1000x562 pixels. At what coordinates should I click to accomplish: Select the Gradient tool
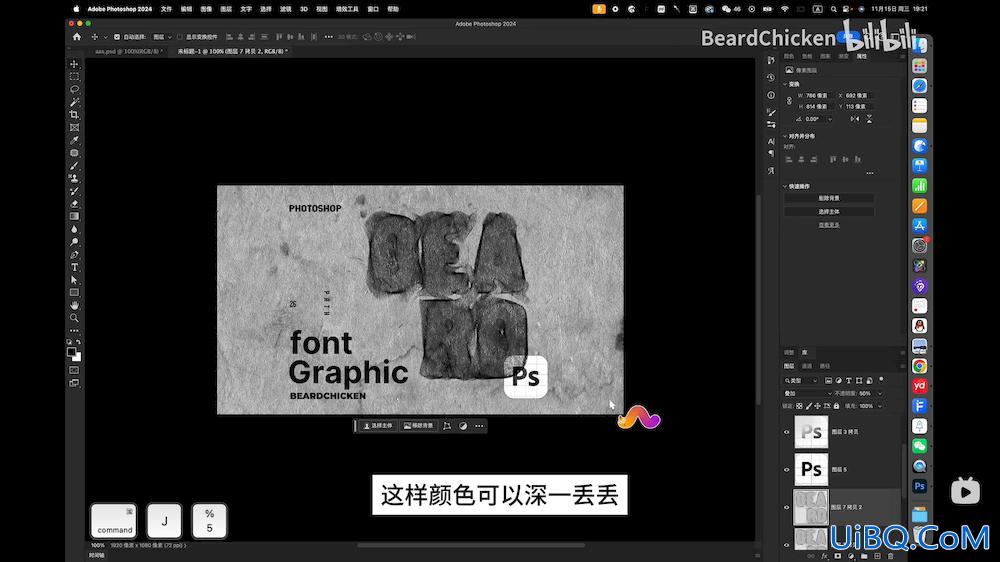point(74,216)
